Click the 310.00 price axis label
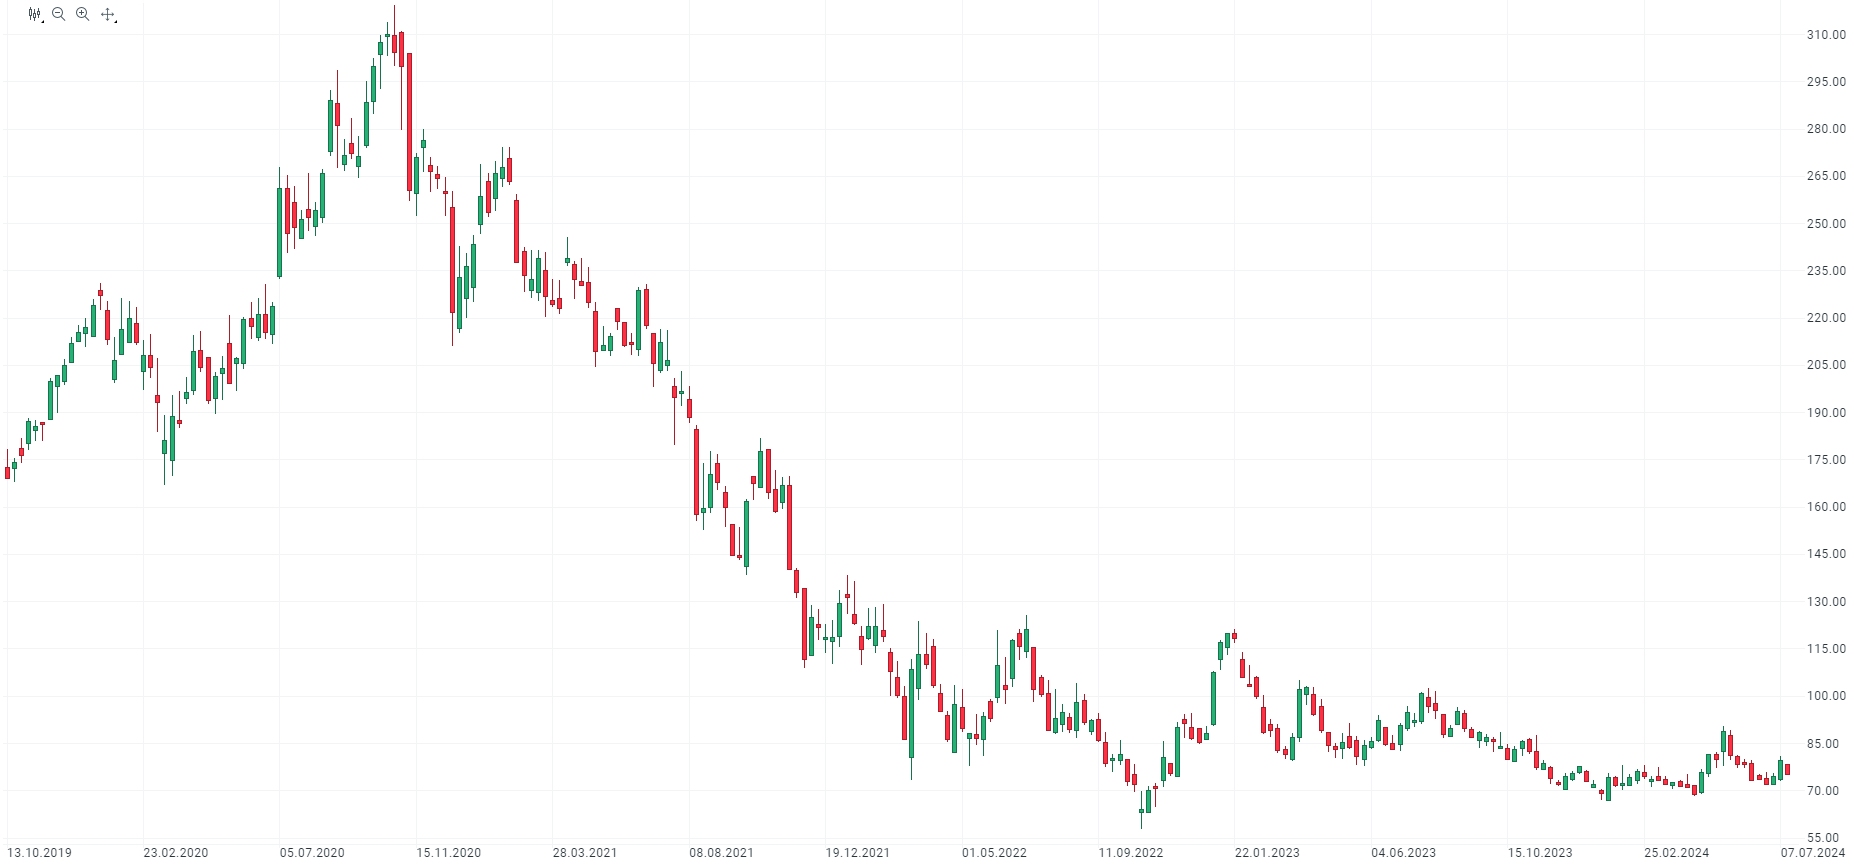Viewport: 1854px width, 865px height. pyautogui.click(x=1826, y=35)
